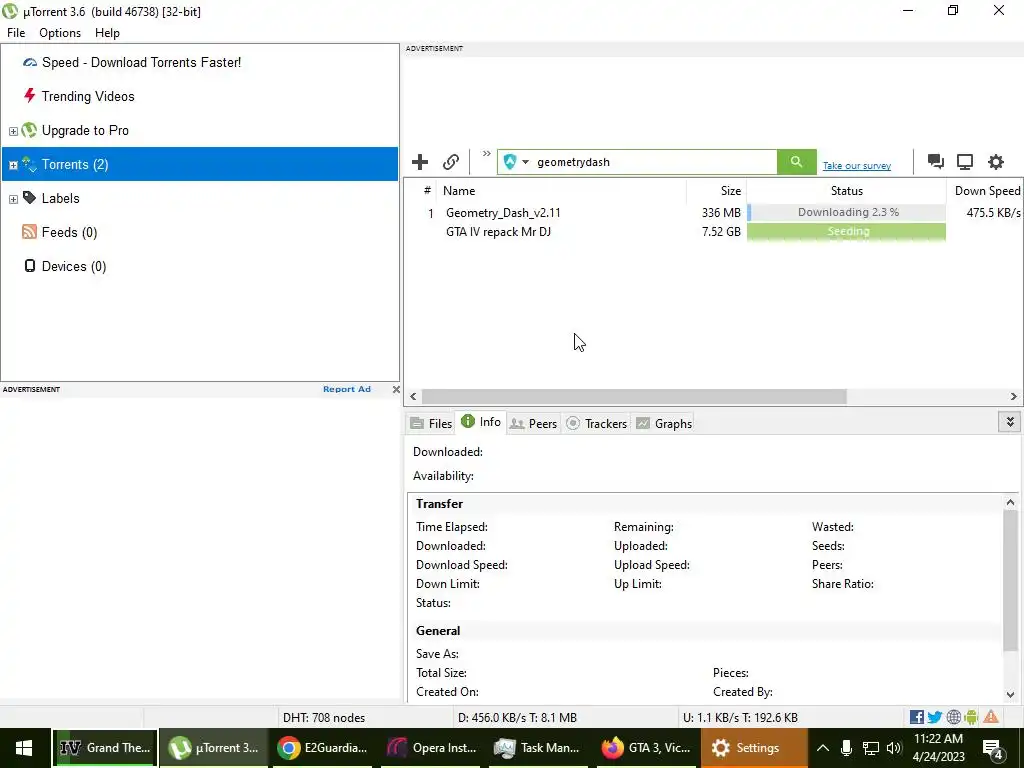This screenshot has height=768, width=1024.
Task: Click the green search magnifier button
Action: [796, 161]
